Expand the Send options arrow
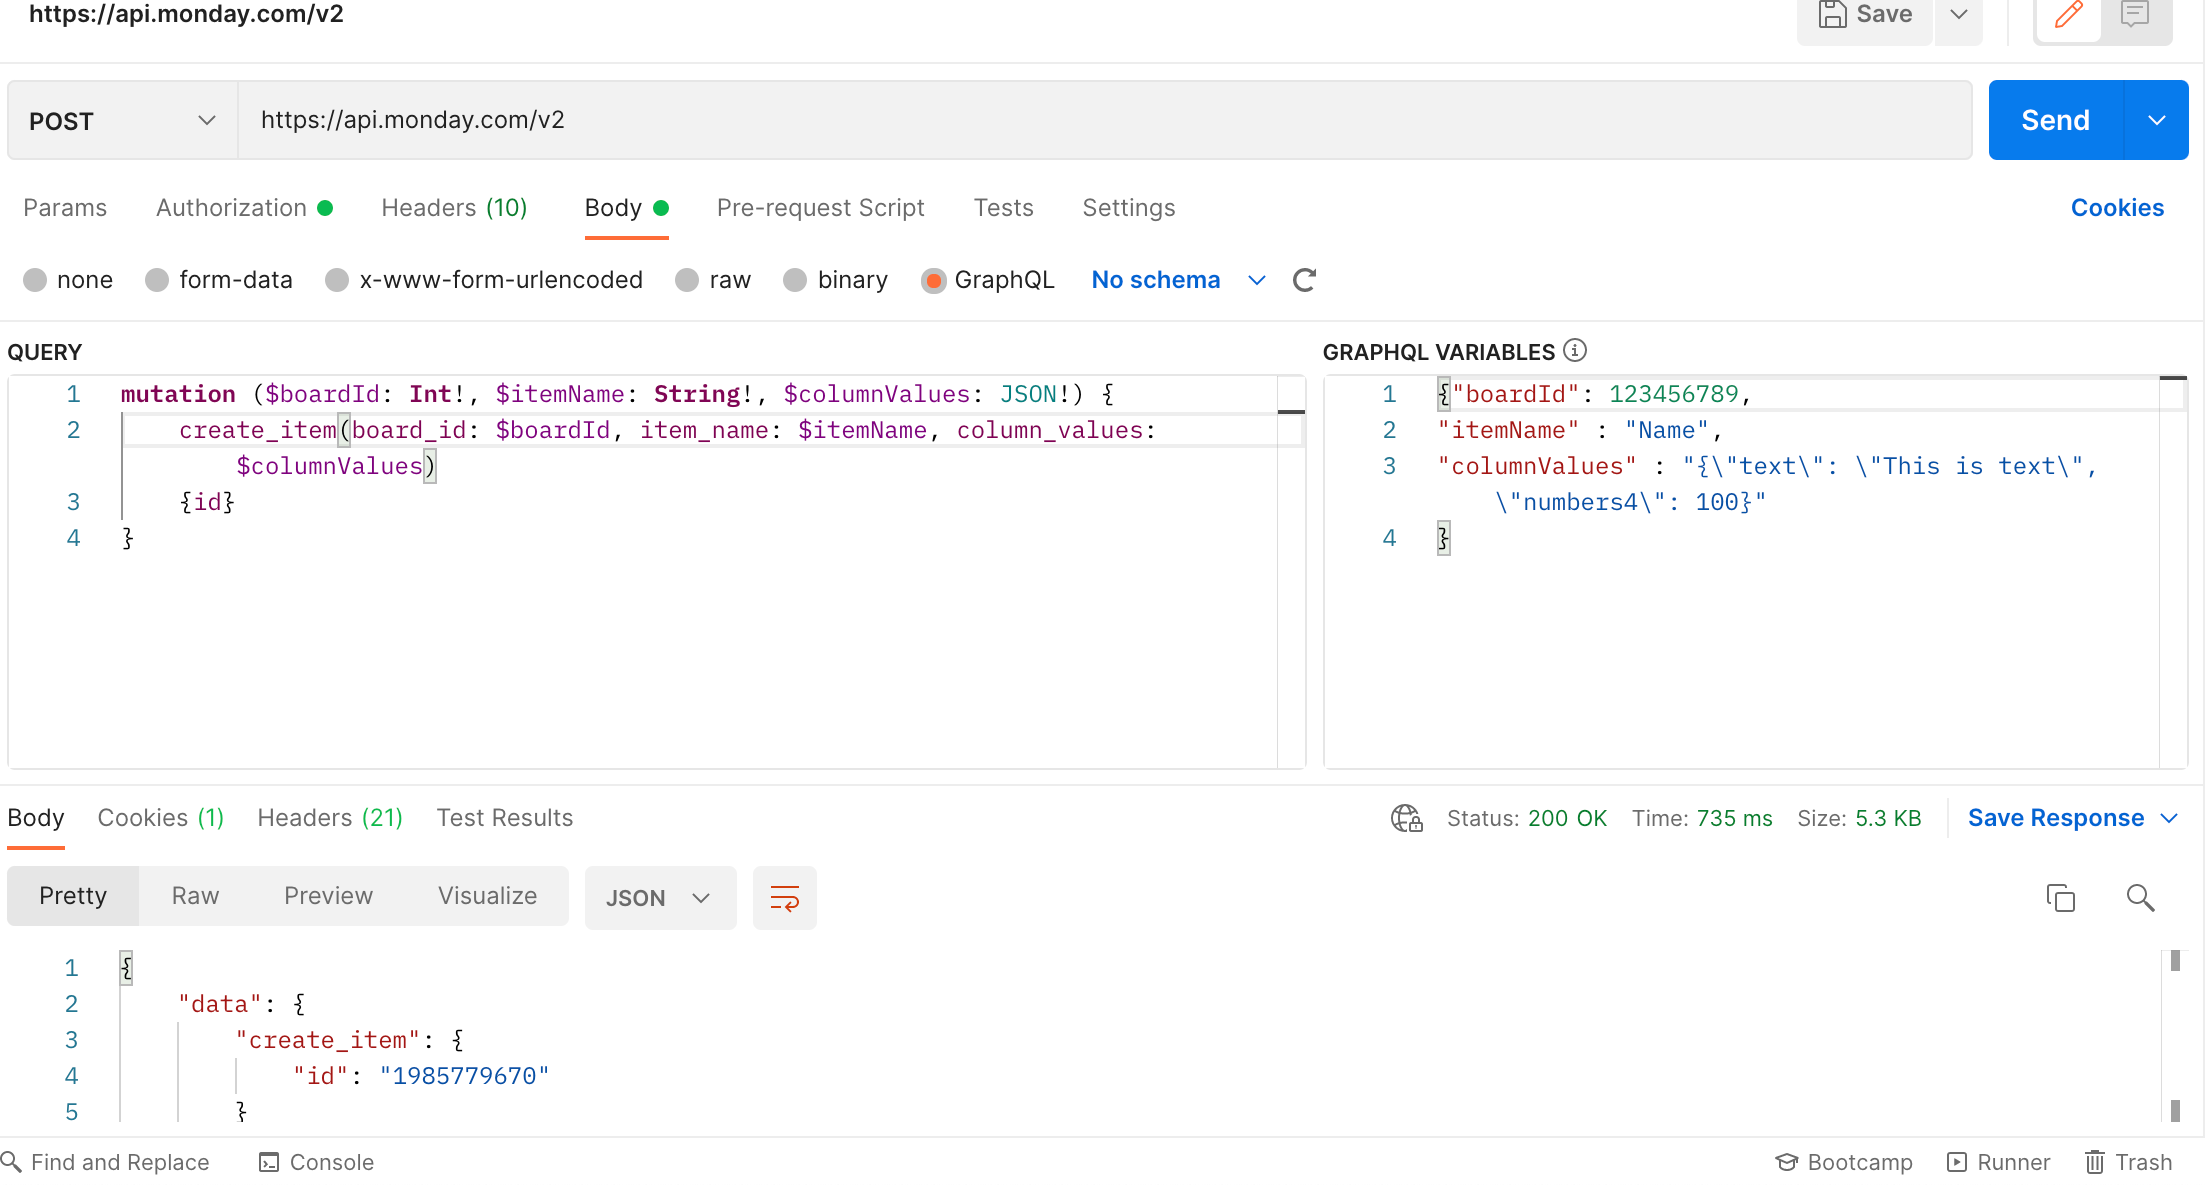 point(2157,120)
